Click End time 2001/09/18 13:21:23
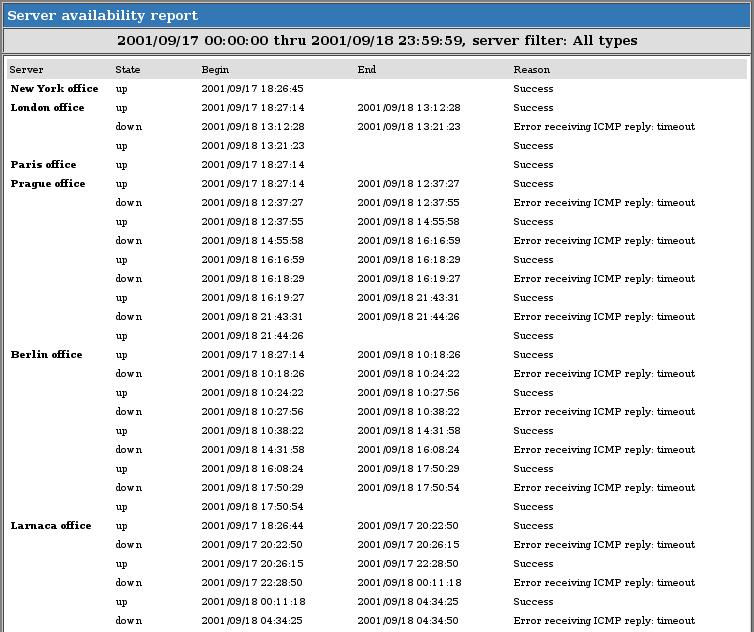754x632 pixels. click(x=409, y=126)
